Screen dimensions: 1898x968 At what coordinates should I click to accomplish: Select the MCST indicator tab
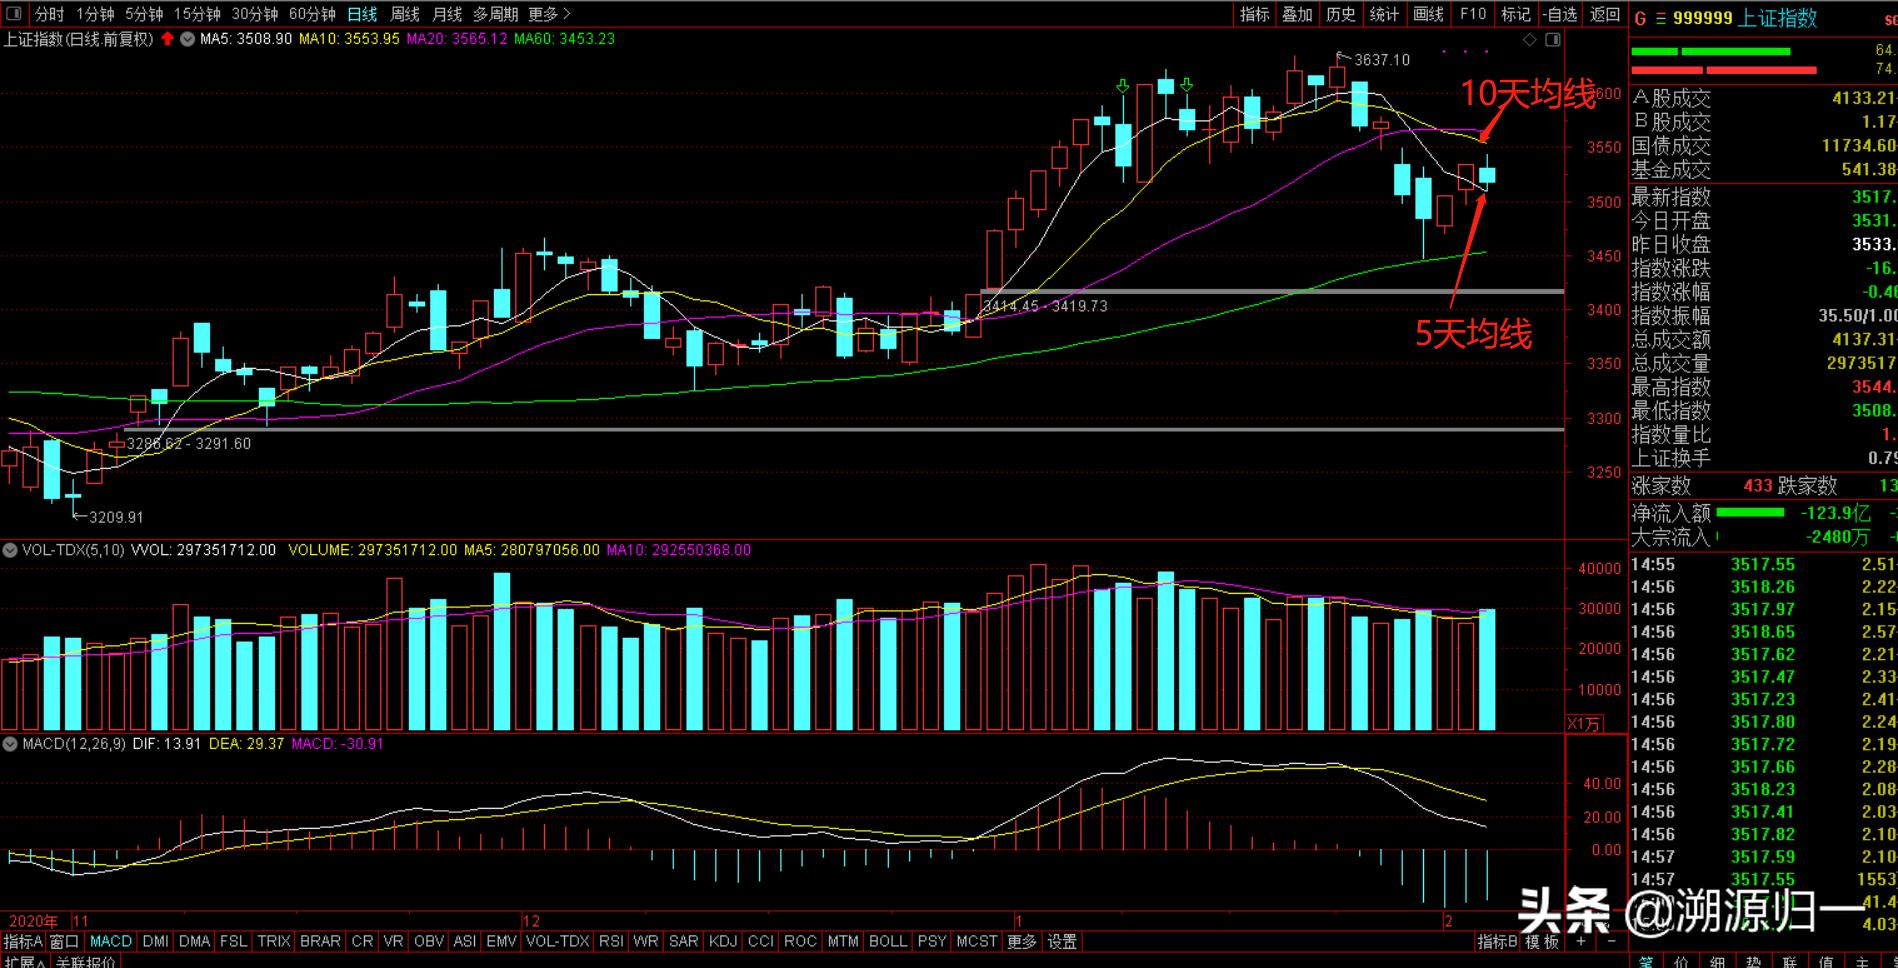click(977, 942)
